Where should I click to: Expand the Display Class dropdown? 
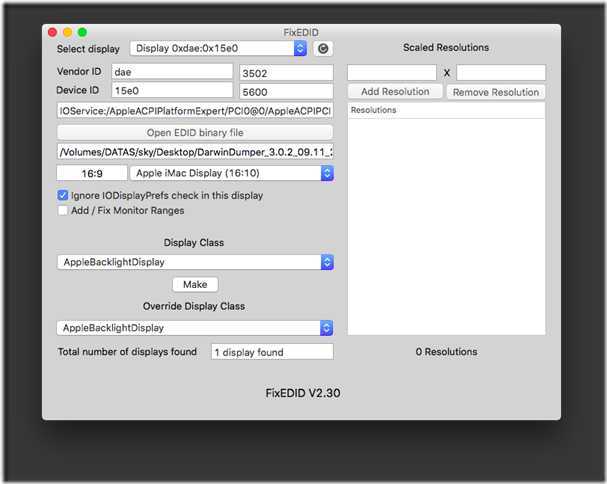click(195, 262)
